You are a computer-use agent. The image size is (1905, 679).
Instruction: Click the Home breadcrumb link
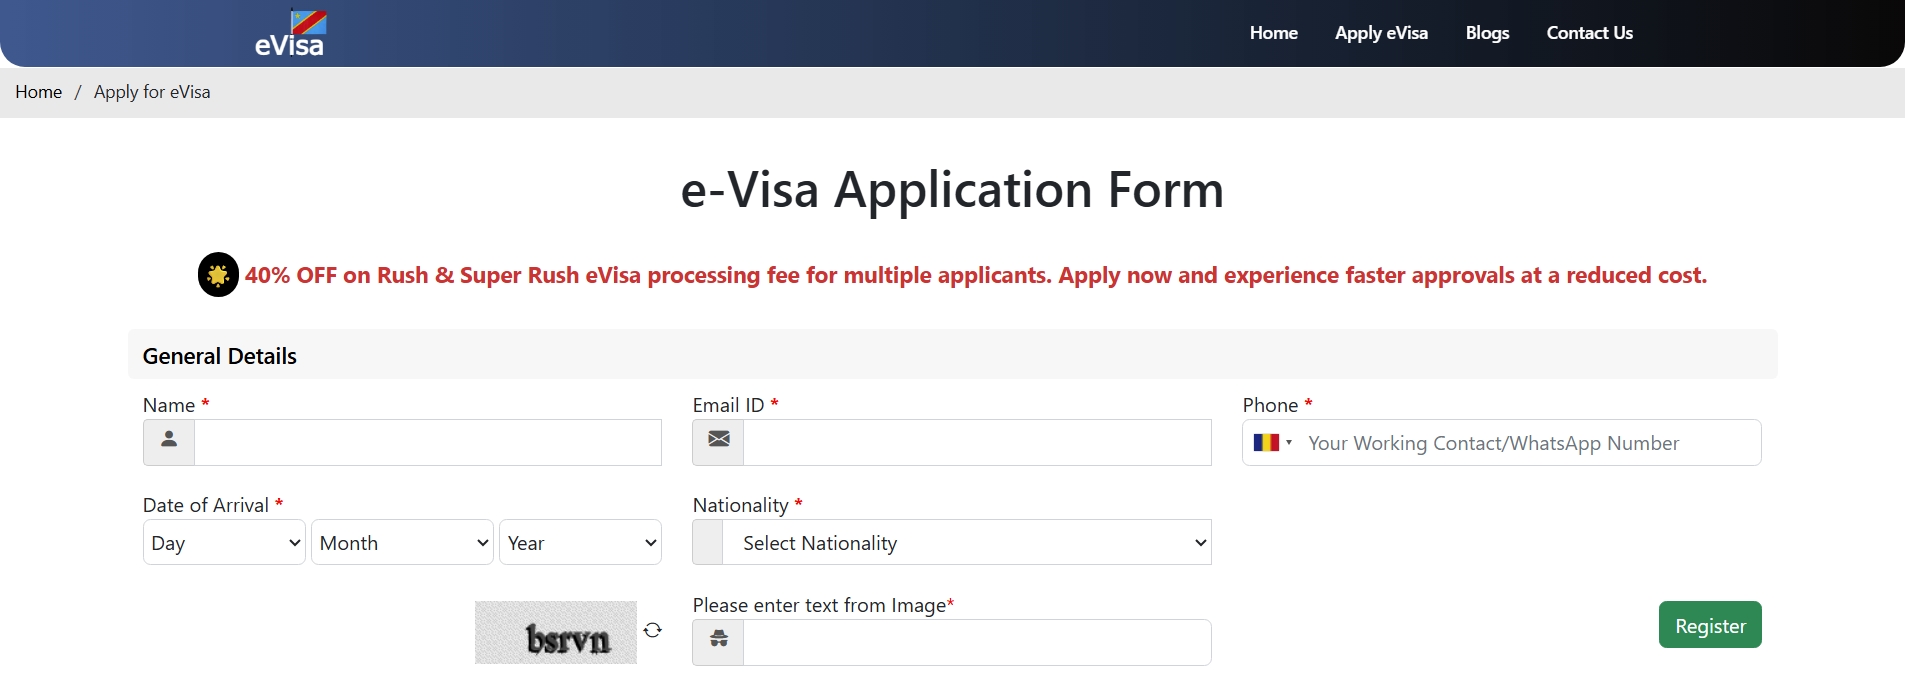pos(38,92)
